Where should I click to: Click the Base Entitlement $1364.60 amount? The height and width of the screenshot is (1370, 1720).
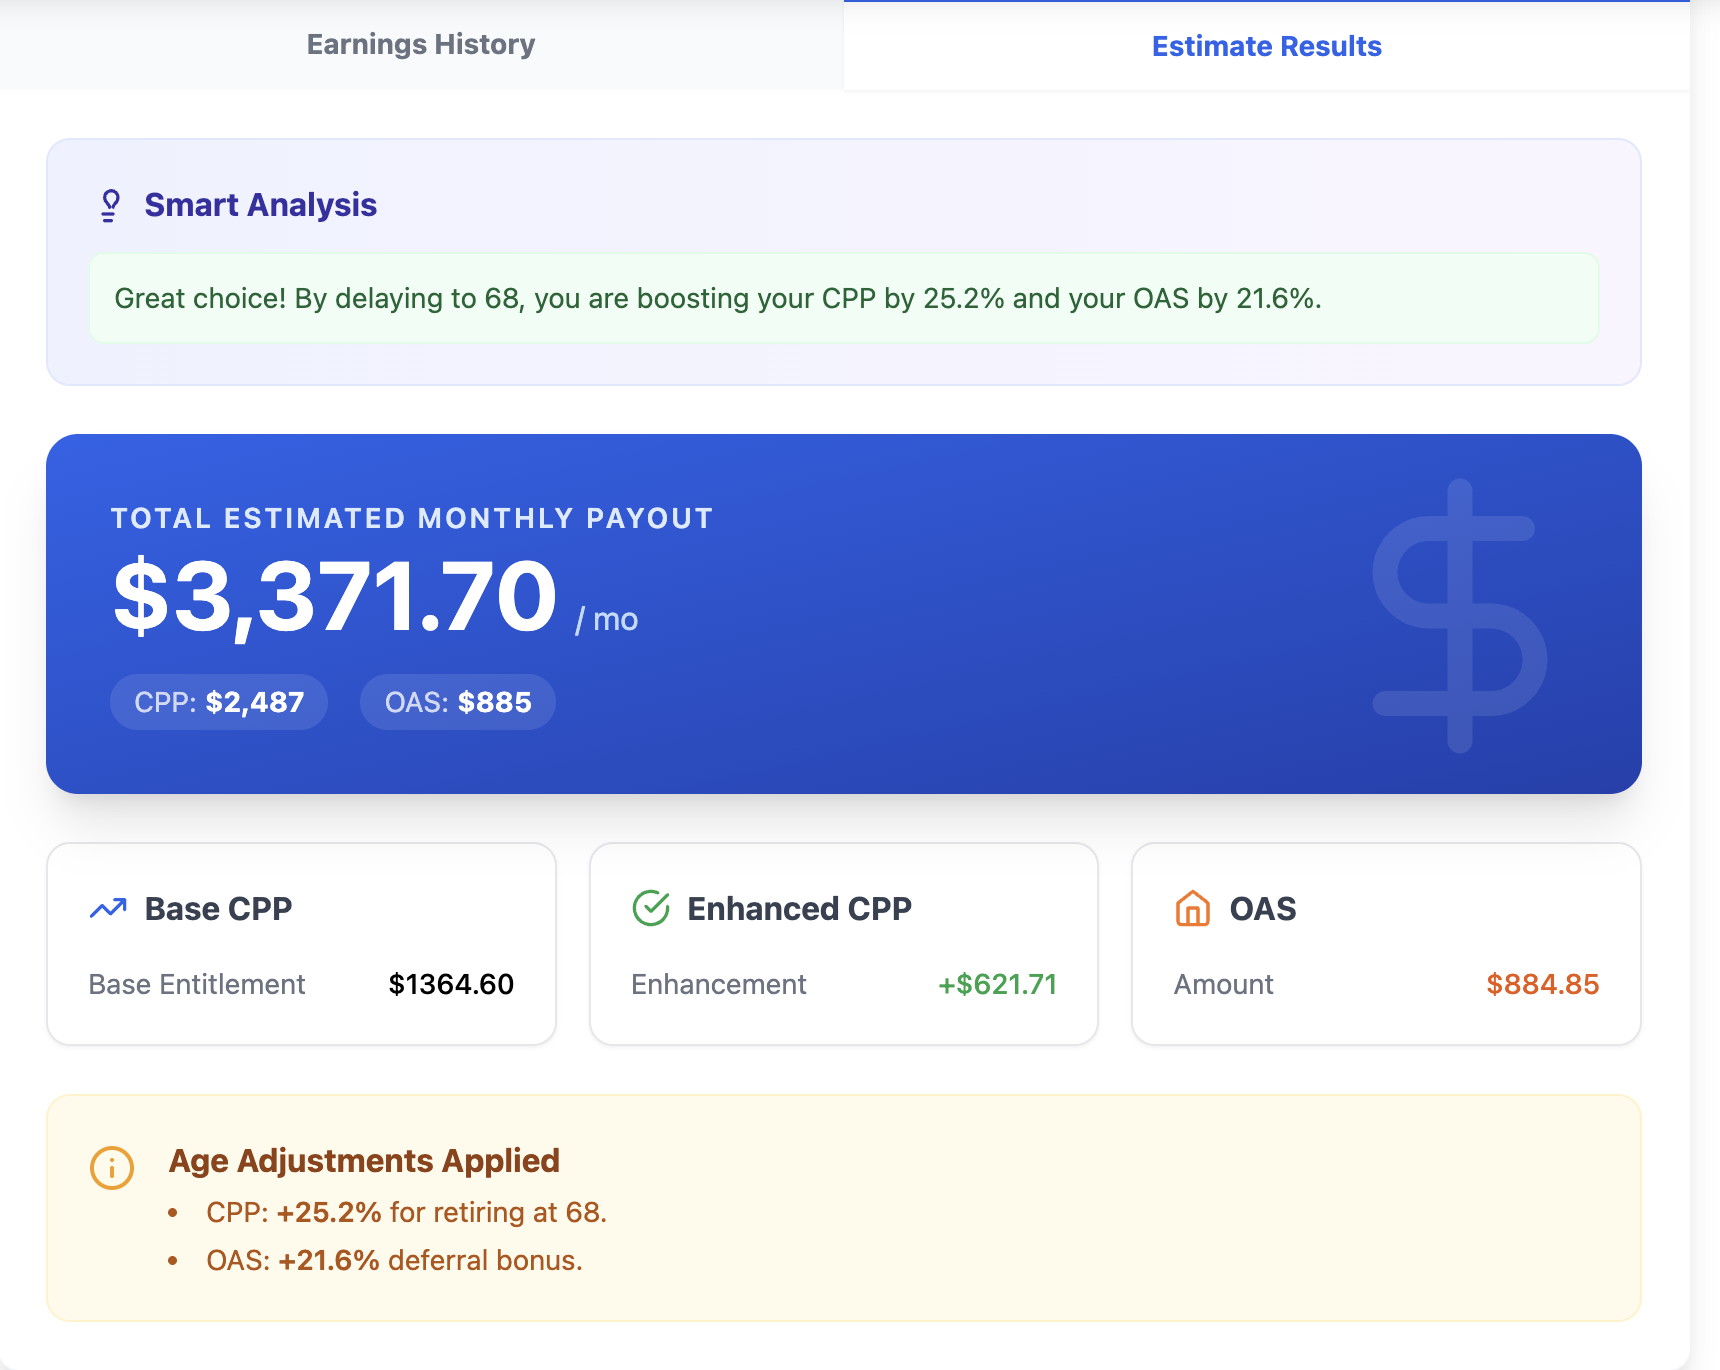click(x=452, y=984)
